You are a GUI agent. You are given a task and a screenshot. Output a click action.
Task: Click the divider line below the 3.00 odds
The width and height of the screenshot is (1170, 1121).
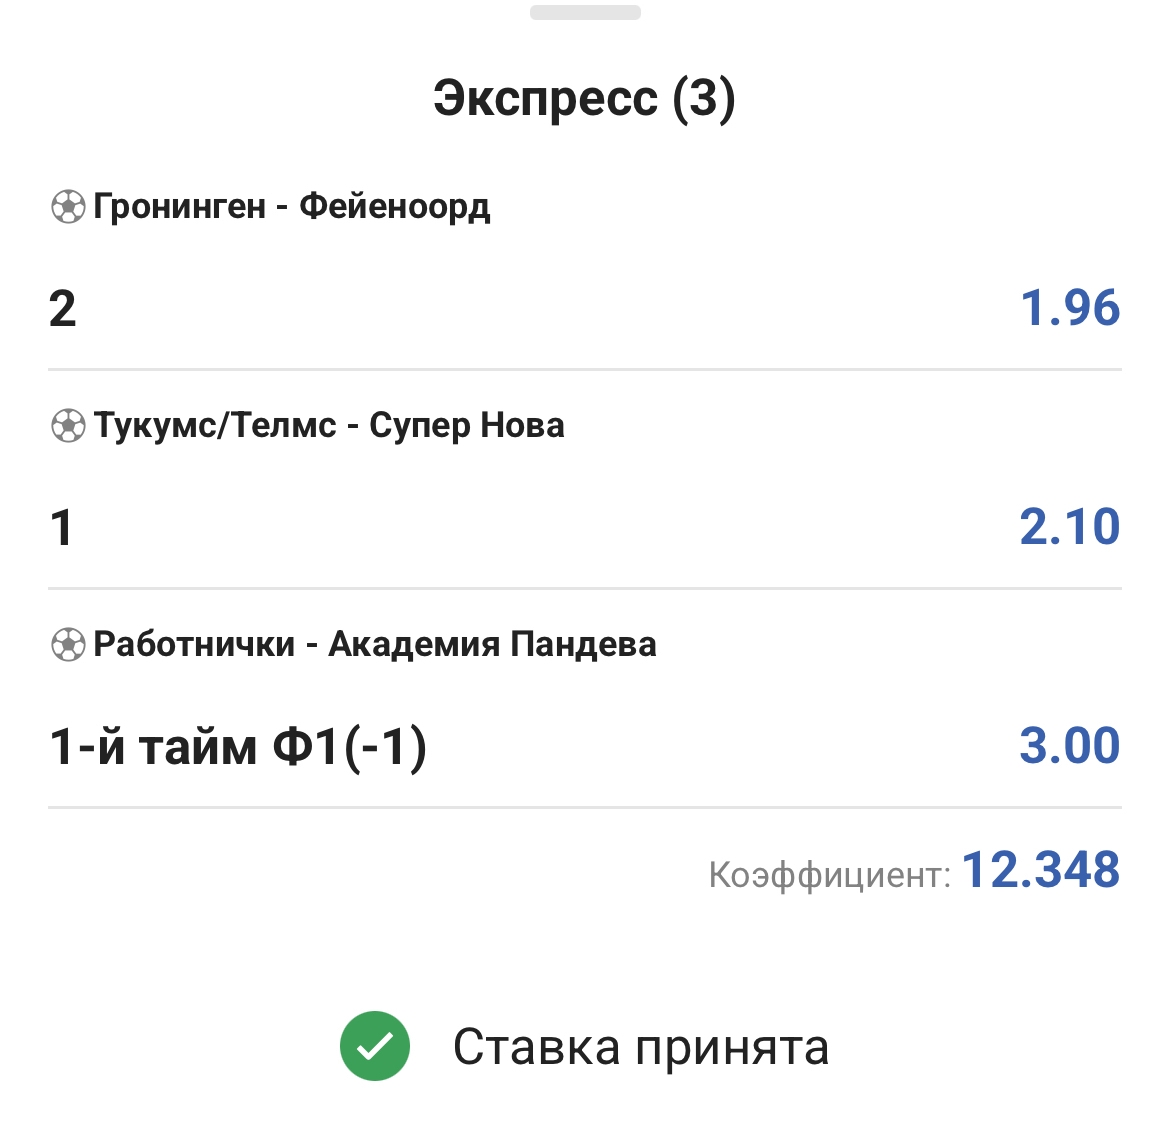[x=585, y=807]
